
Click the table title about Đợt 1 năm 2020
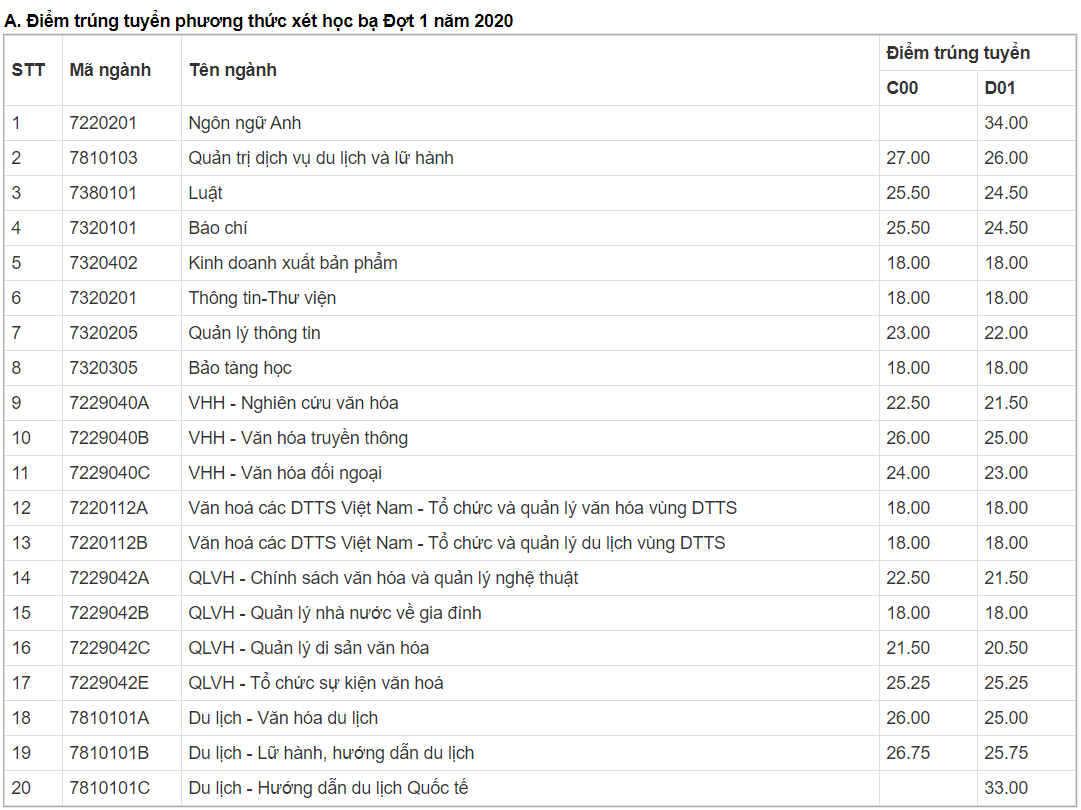(259, 21)
